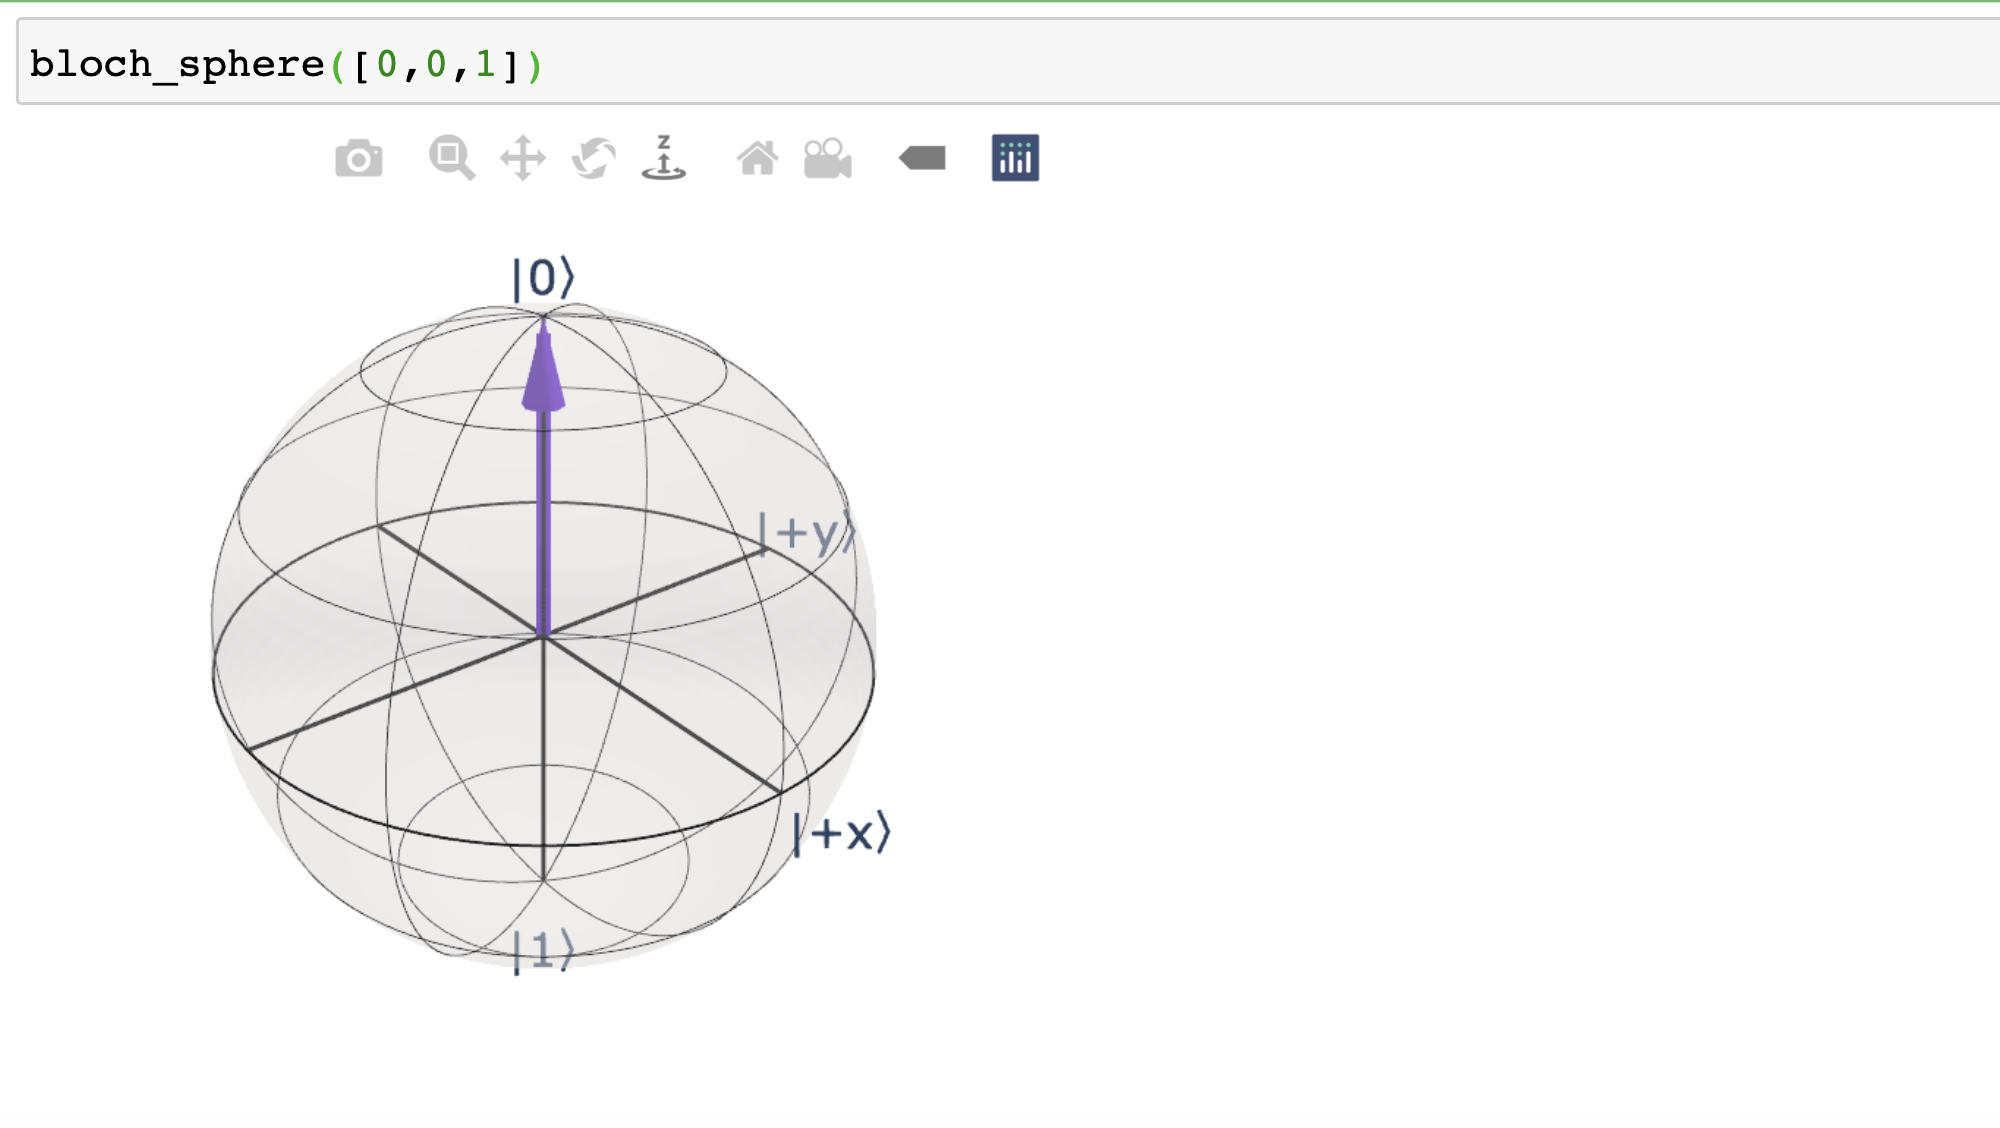Screen dimensions: 2000x1128
Task: Click the zoom/magnify icon
Action: (x=449, y=158)
